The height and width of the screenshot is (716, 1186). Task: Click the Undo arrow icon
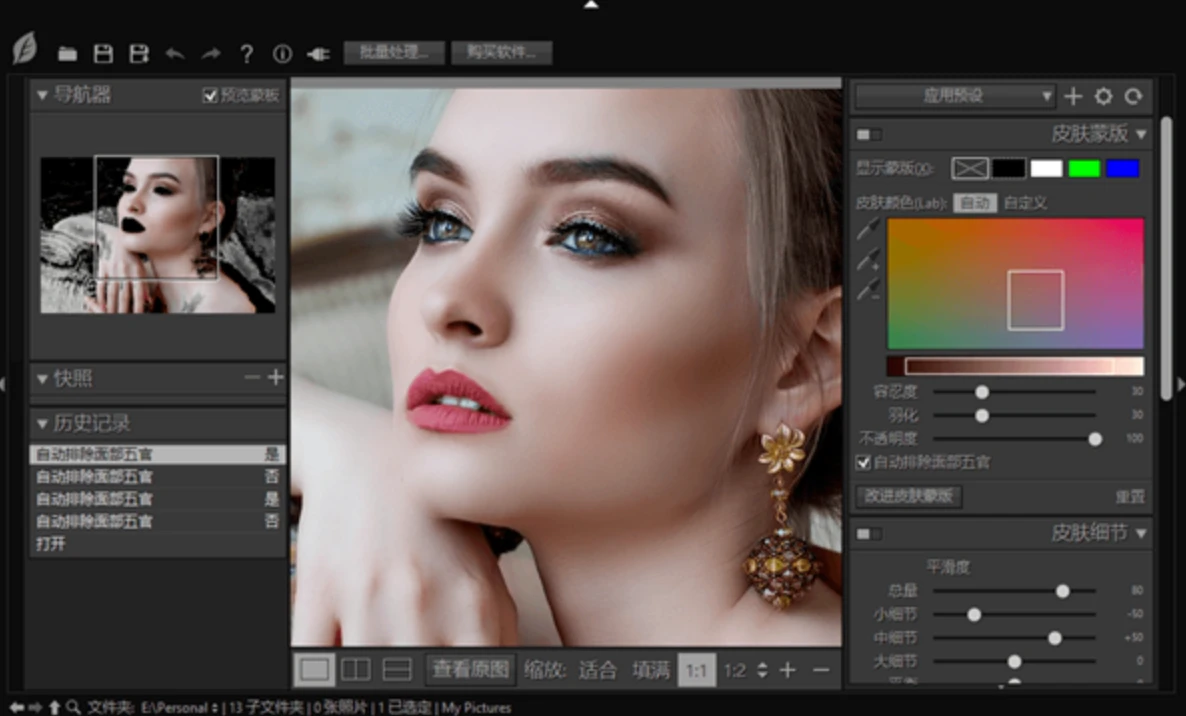click(175, 54)
